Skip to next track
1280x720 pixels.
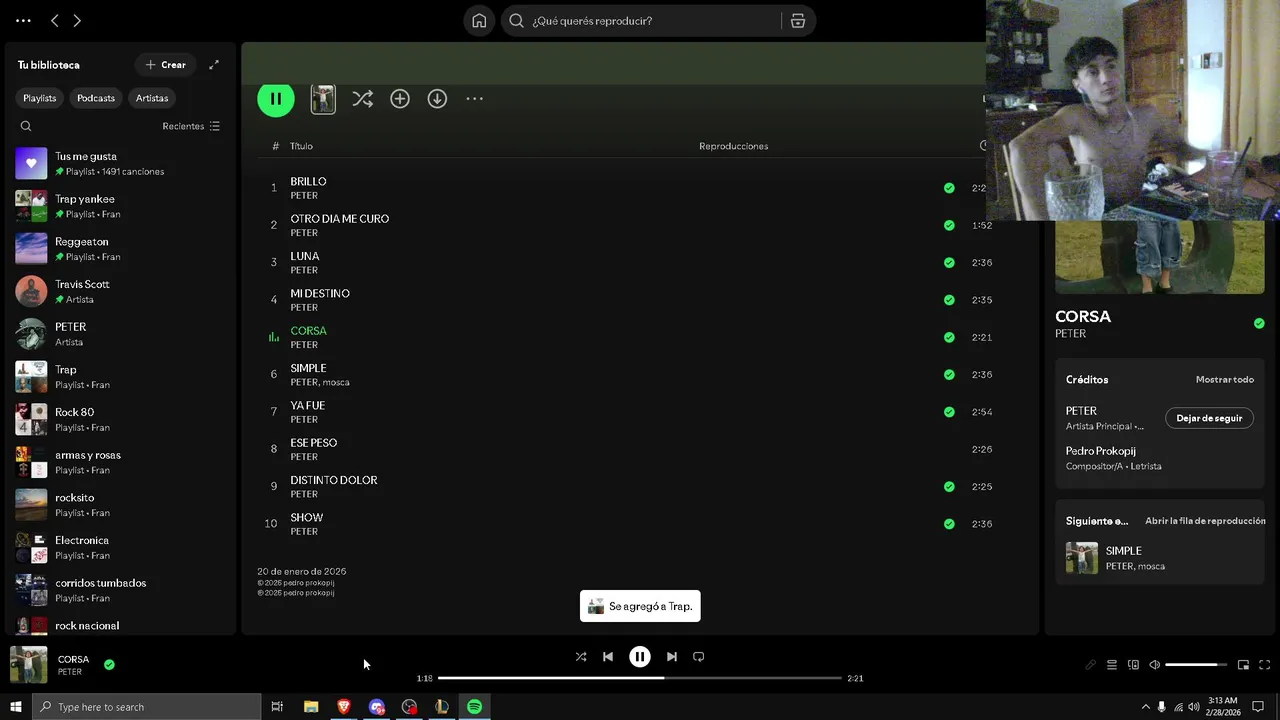(x=671, y=657)
